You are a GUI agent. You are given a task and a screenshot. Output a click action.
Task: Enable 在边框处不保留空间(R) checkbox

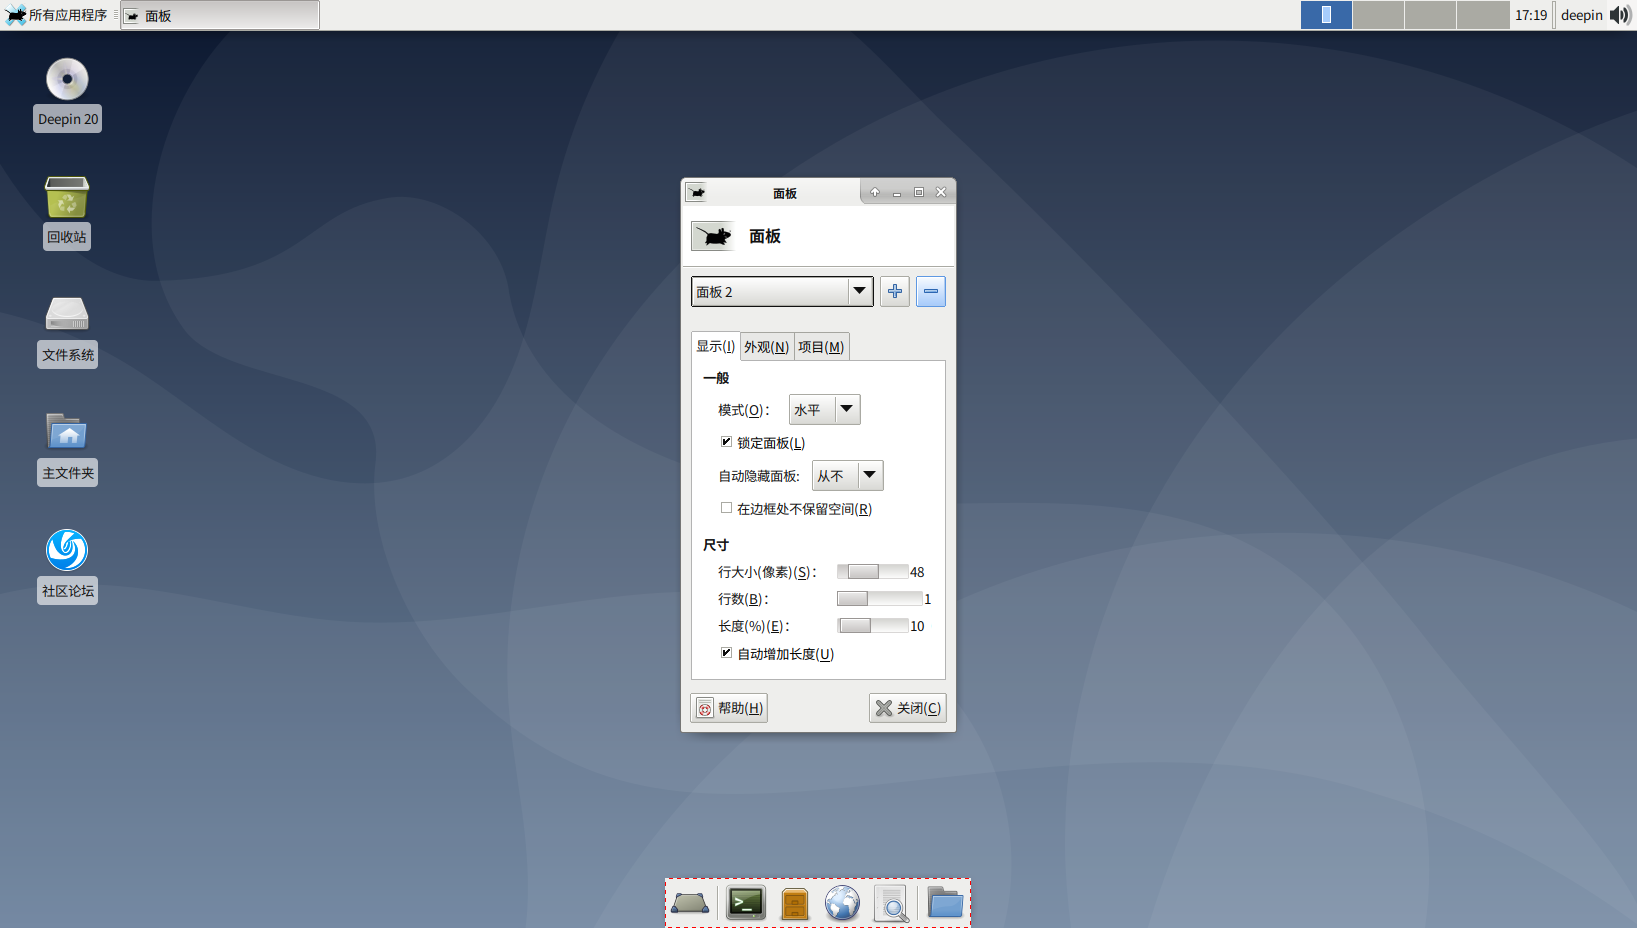click(726, 508)
